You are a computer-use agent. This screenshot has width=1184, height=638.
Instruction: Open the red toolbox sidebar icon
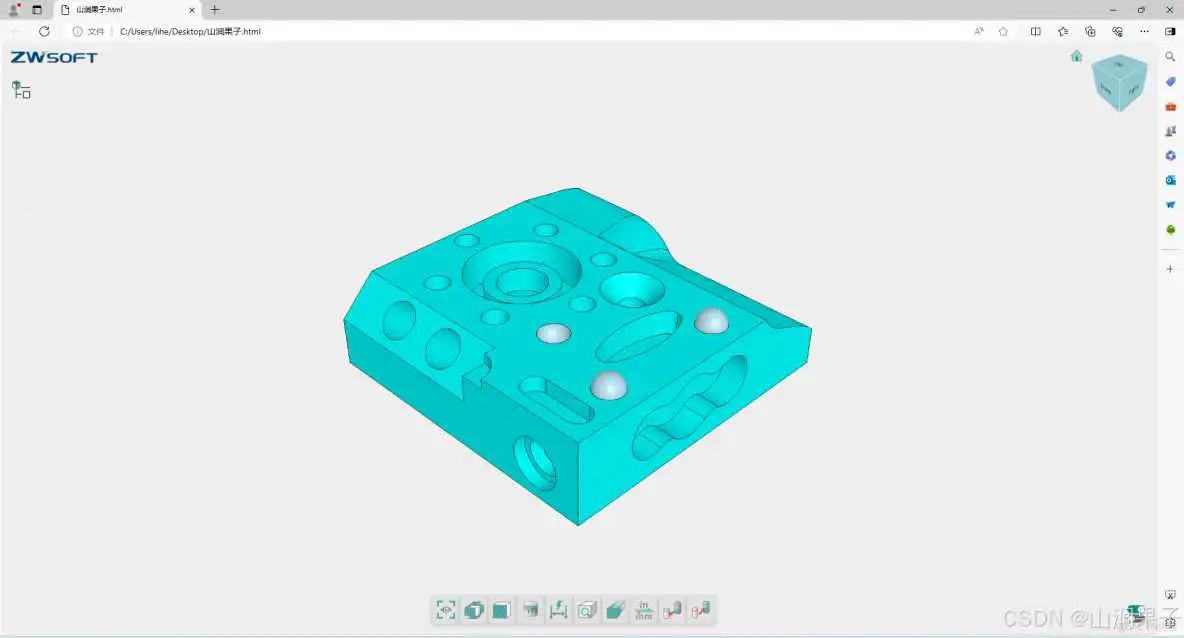[x=1170, y=106]
